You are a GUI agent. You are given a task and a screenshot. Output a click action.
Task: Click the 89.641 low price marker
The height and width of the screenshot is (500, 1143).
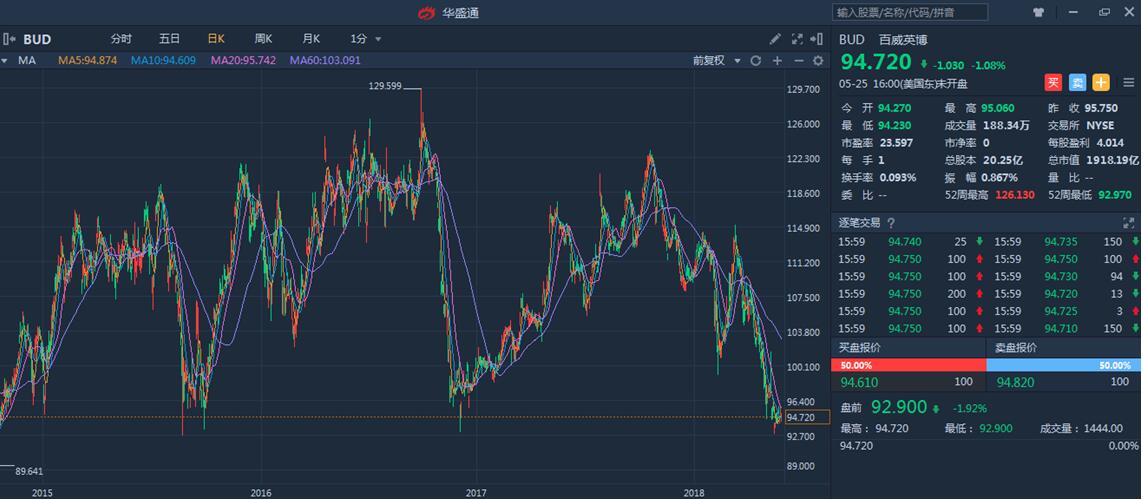pyautogui.click(x=29, y=472)
